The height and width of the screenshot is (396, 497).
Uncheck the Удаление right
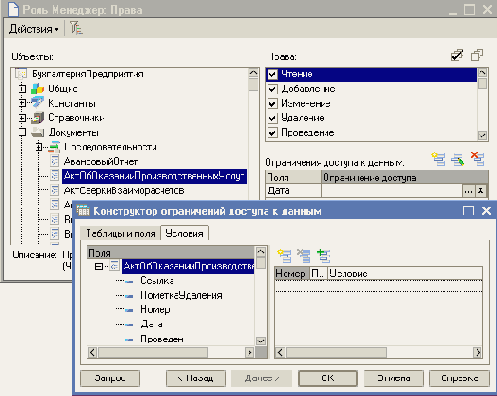pos(273,118)
